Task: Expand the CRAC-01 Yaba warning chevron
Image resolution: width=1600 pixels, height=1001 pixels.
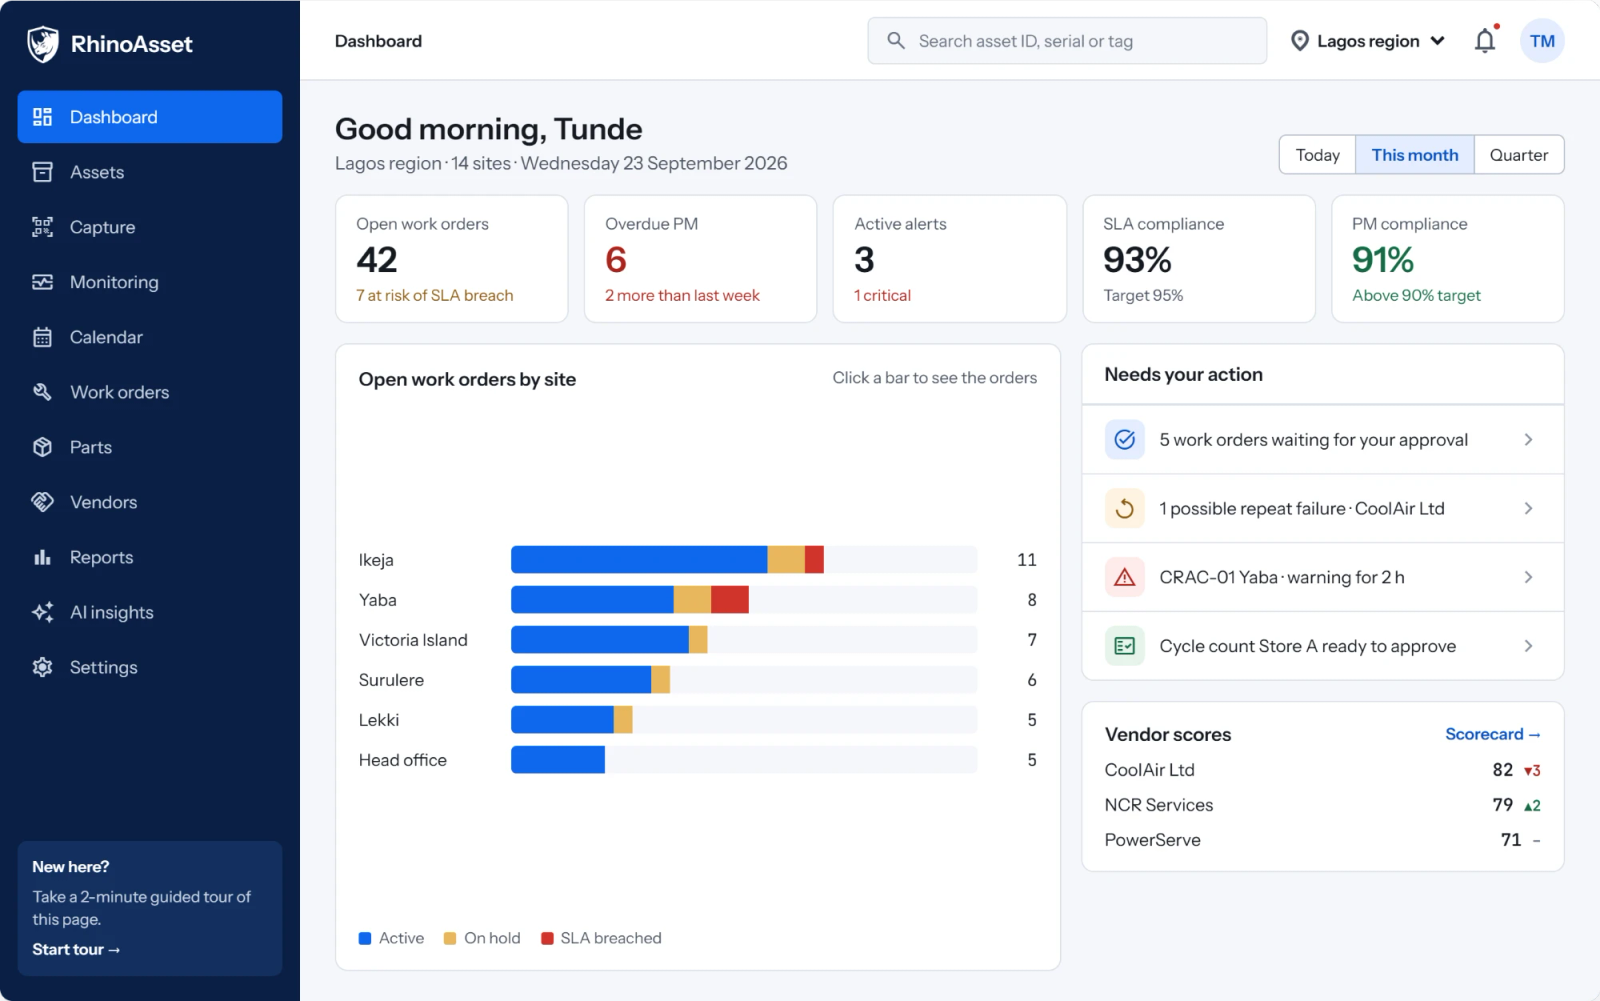Action: point(1528,577)
